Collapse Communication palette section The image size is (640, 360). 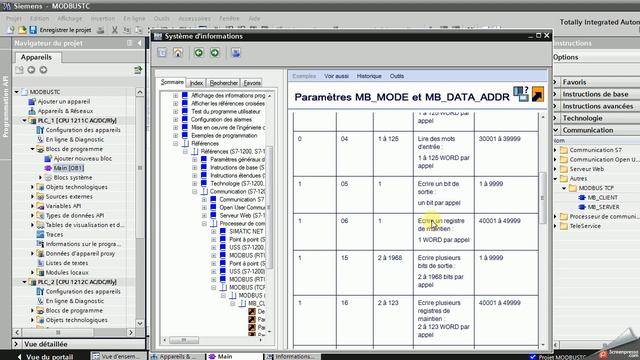556,130
